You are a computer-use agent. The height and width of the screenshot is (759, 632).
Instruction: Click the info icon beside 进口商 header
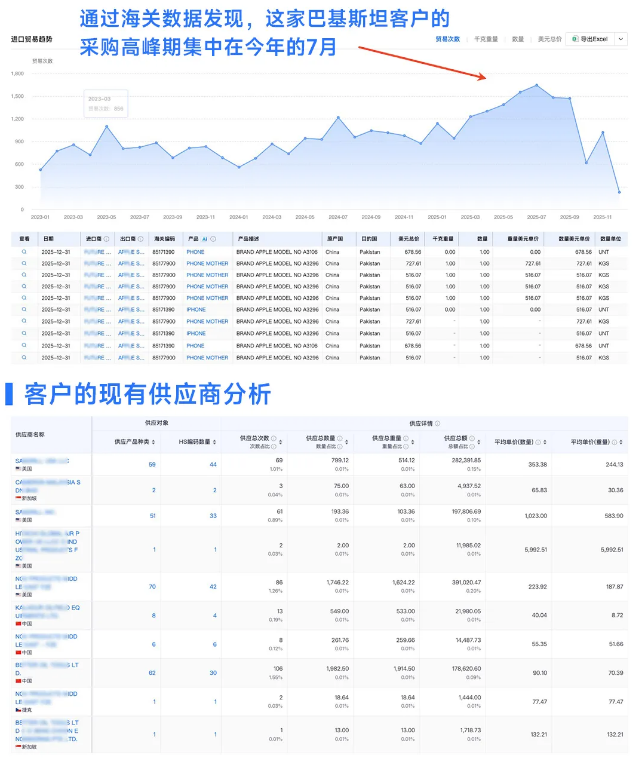[x=106, y=239]
